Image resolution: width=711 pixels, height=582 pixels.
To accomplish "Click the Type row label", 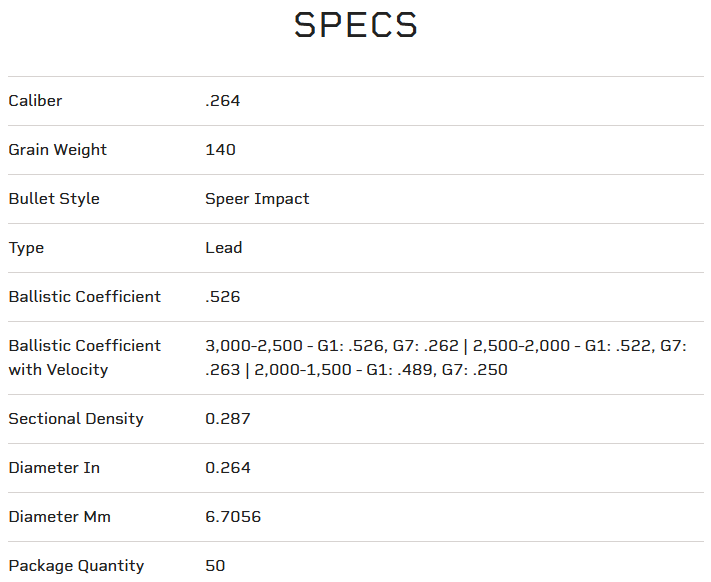I will click(26, 248).
